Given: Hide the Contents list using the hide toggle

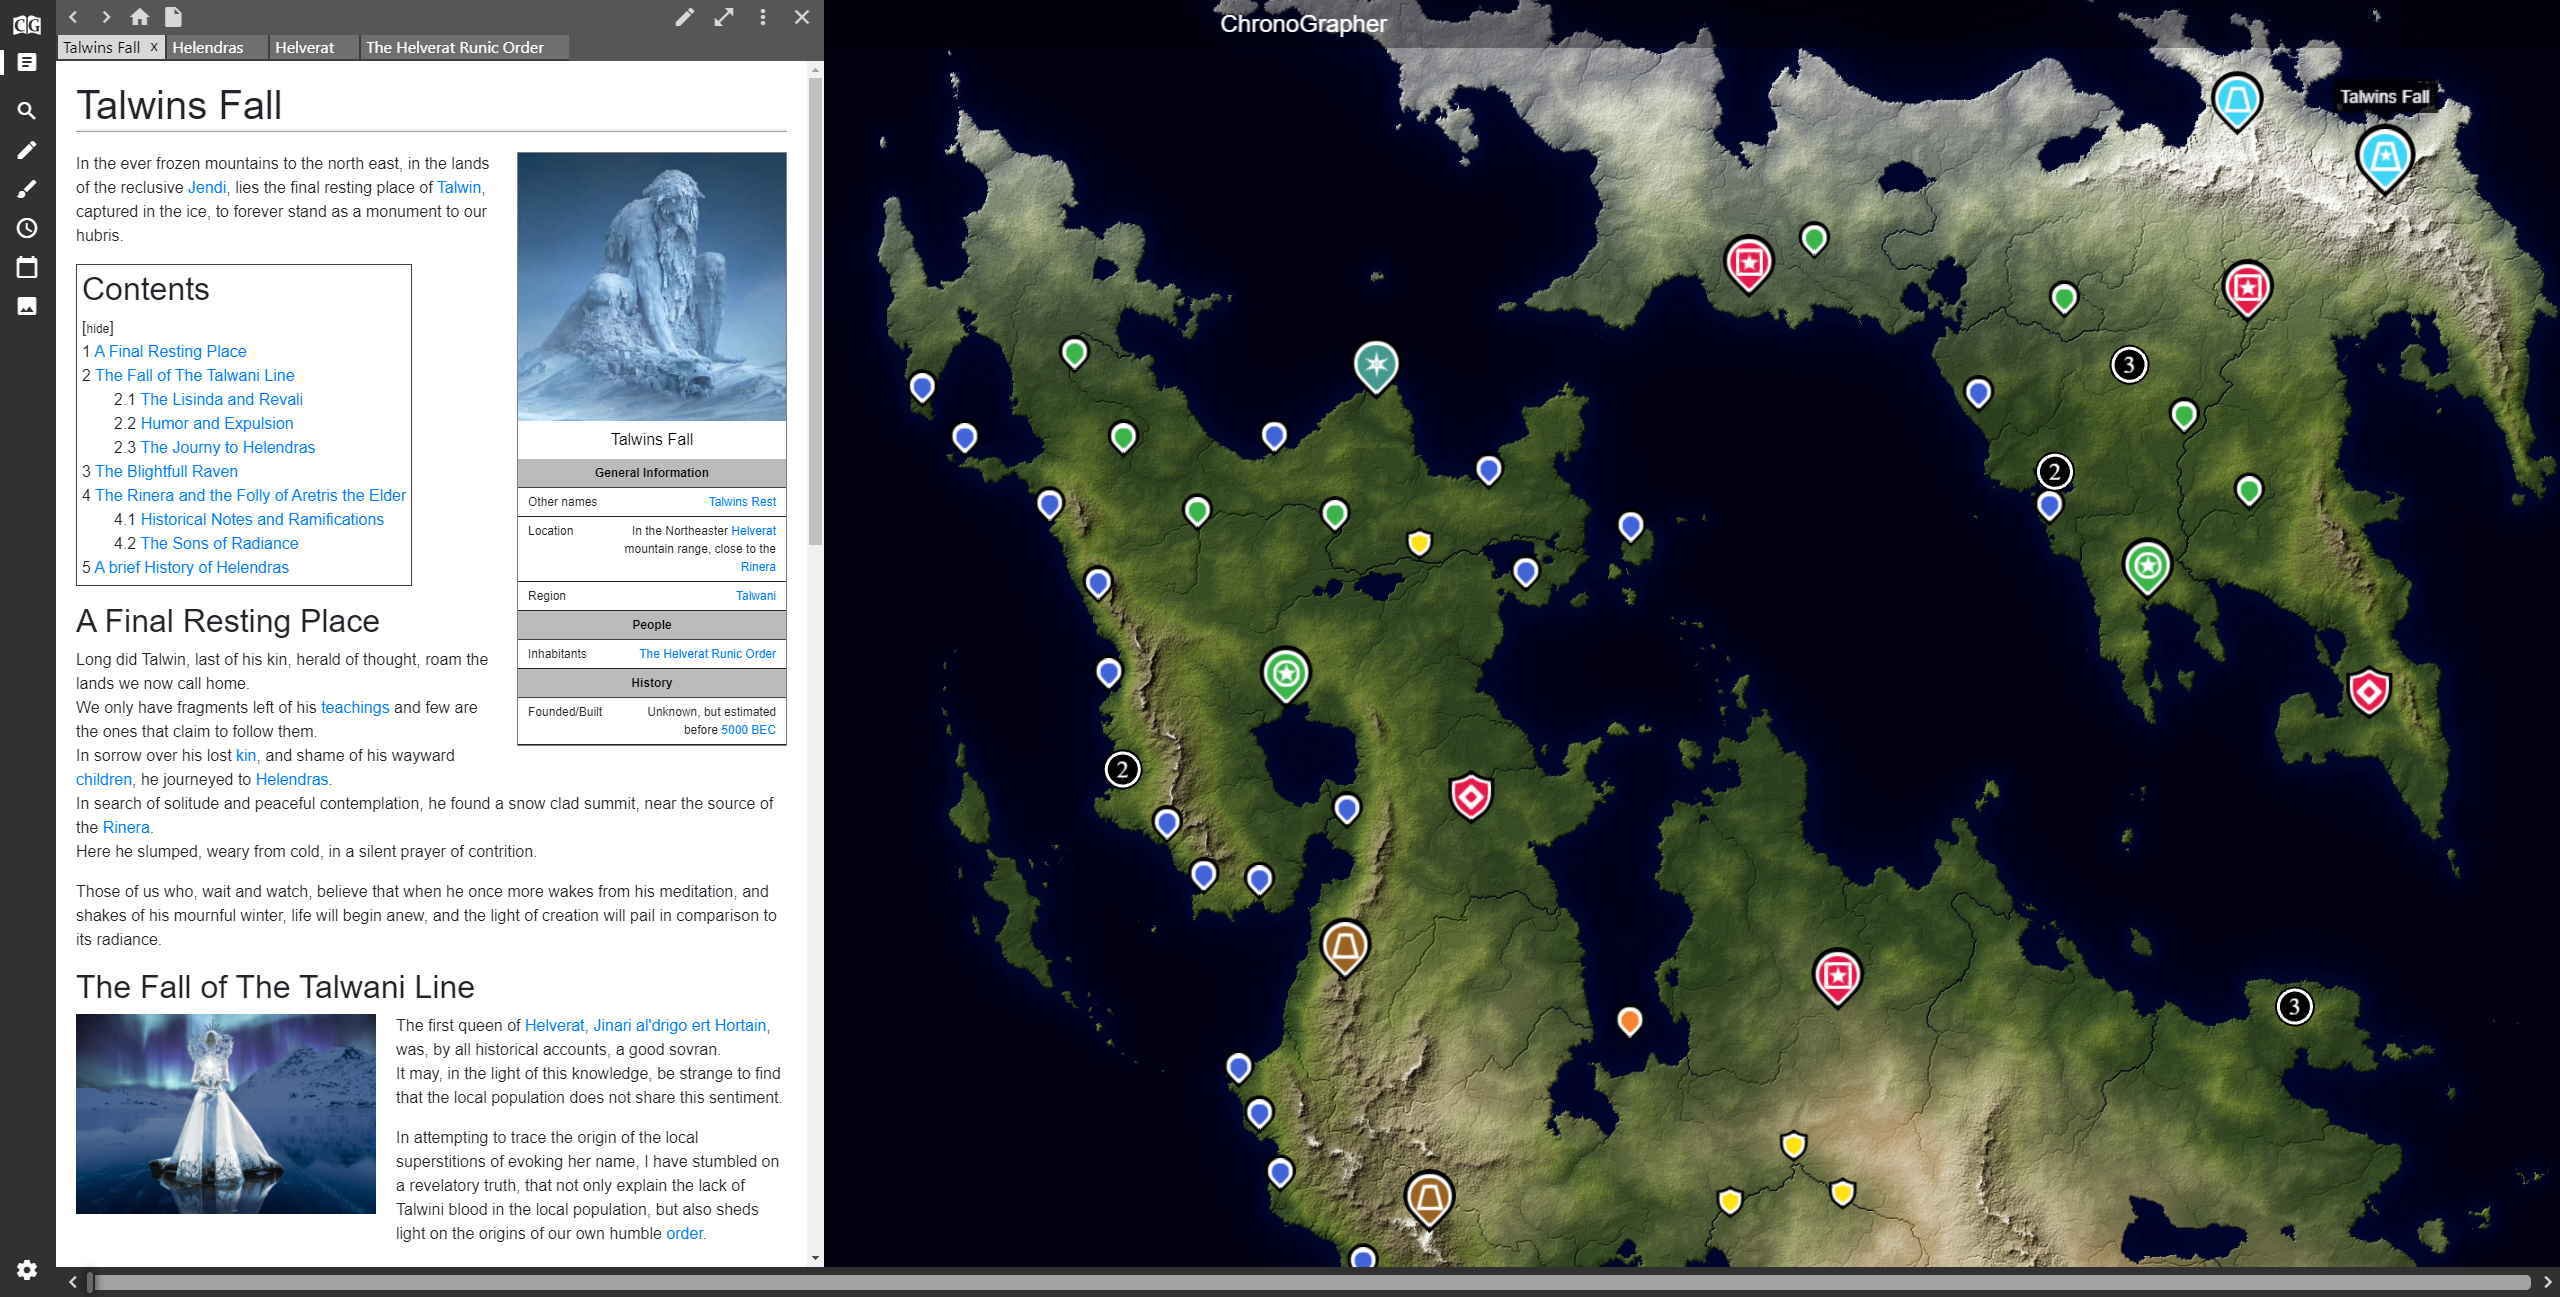Looking at the screenshot, I should 96,328.
